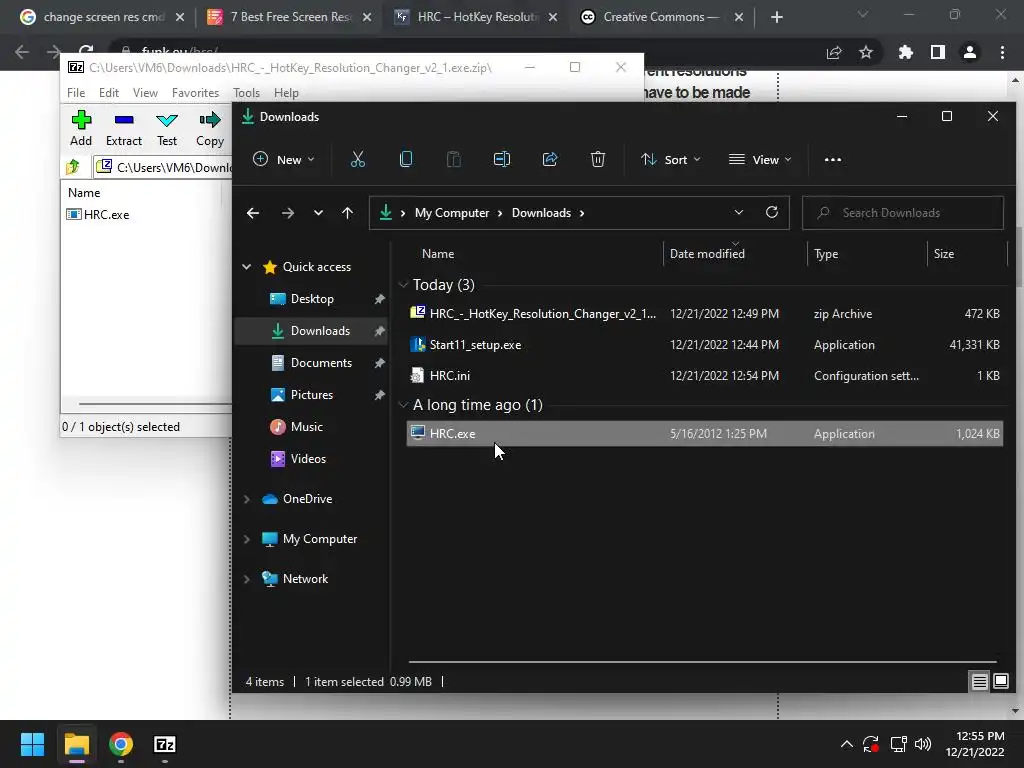The image size is (1024, 768).
Task: Click Chrome share page icon
Action: pos(834,52)
